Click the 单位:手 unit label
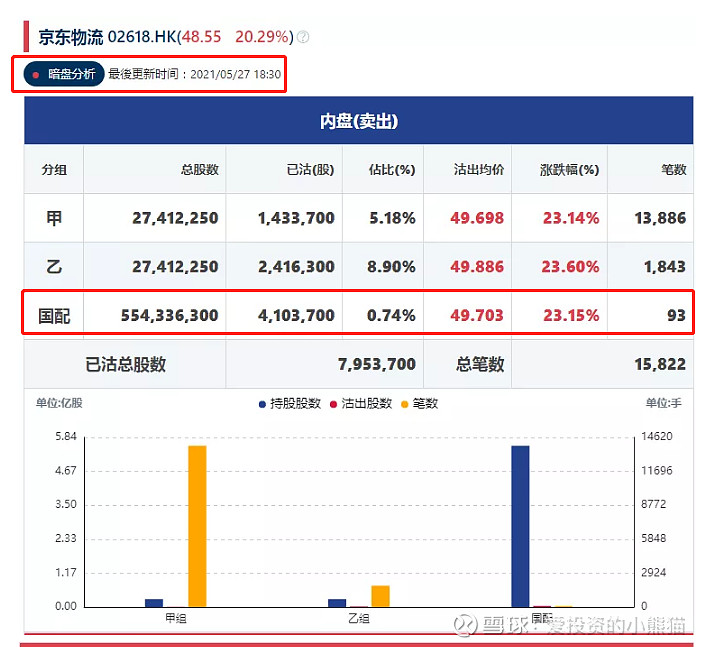Image resolution: width=706 pixels, height=647 pixels. point(664,403)
